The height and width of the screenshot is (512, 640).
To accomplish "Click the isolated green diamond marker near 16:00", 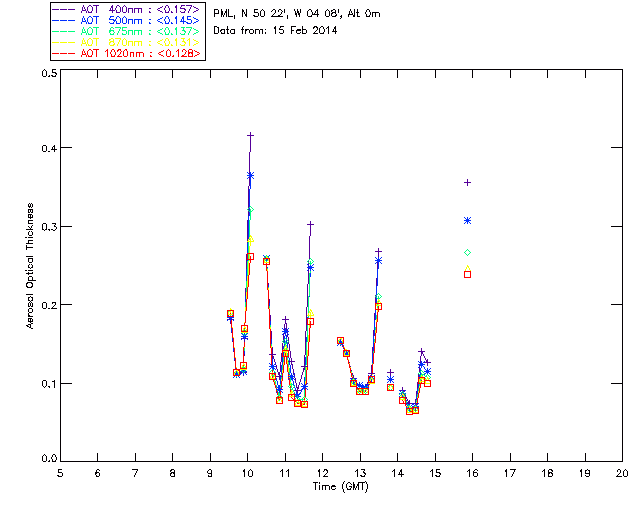I will point(467,252).
